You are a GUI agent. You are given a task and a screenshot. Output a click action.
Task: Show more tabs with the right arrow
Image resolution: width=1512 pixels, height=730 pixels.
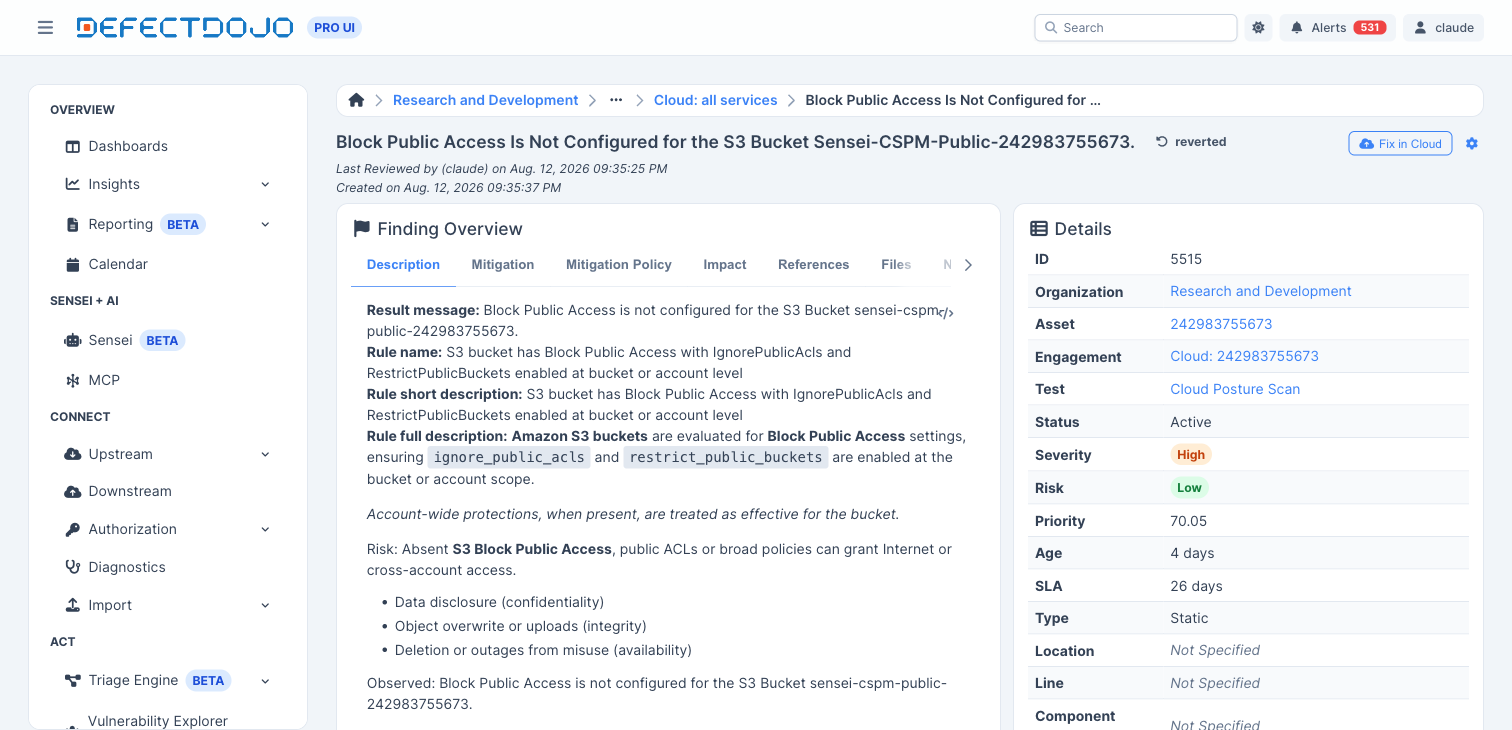(x=968, y=265)
